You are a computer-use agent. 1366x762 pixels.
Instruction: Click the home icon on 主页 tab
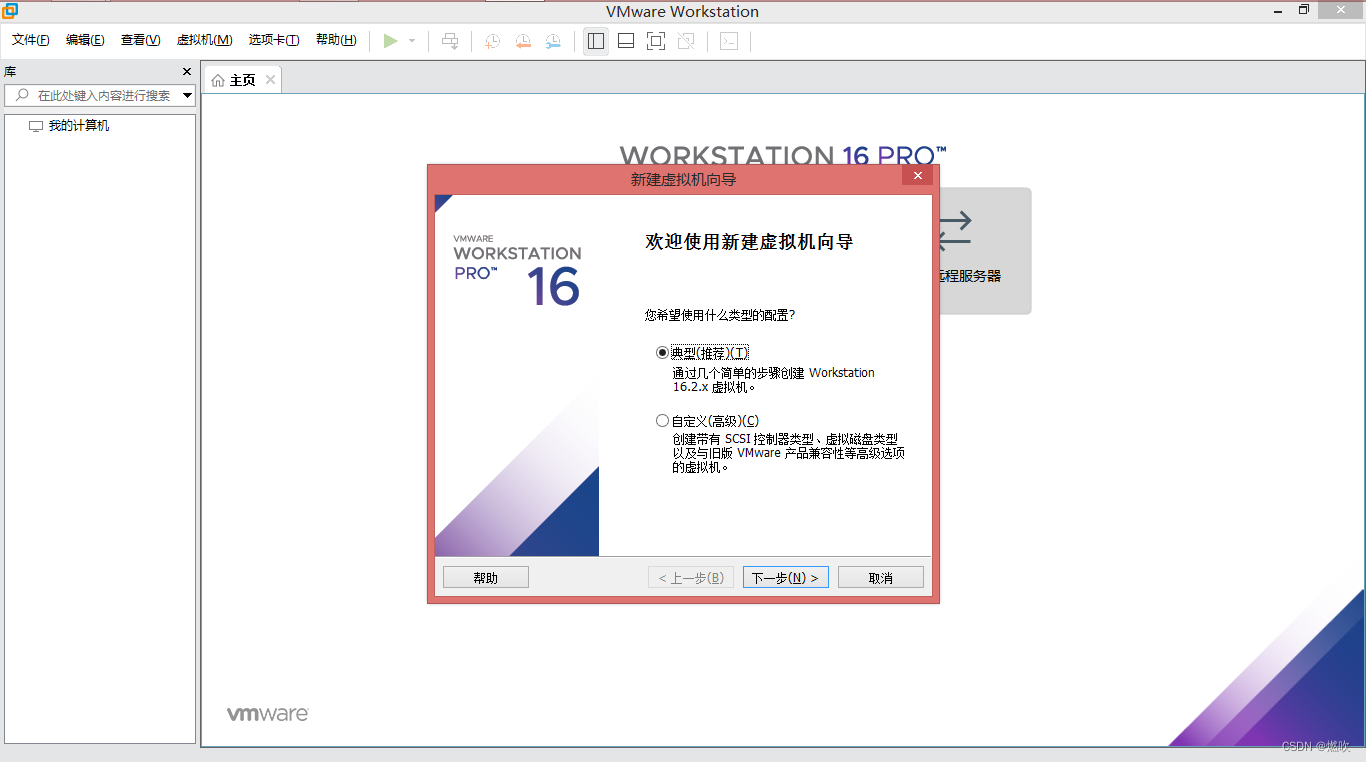(x=218, y=80)
